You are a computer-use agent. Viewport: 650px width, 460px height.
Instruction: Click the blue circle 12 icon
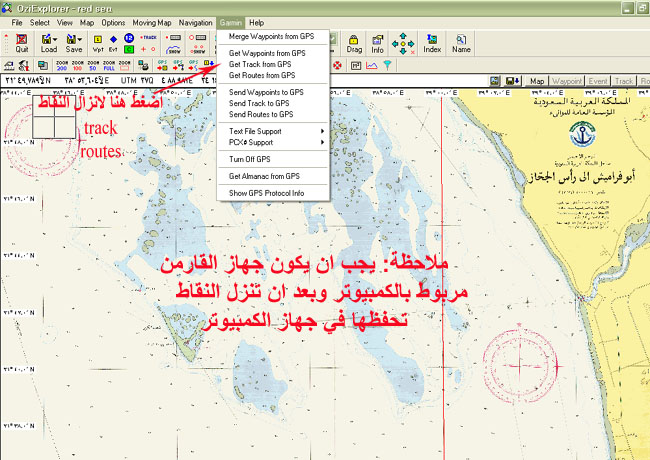click(129, 38)
